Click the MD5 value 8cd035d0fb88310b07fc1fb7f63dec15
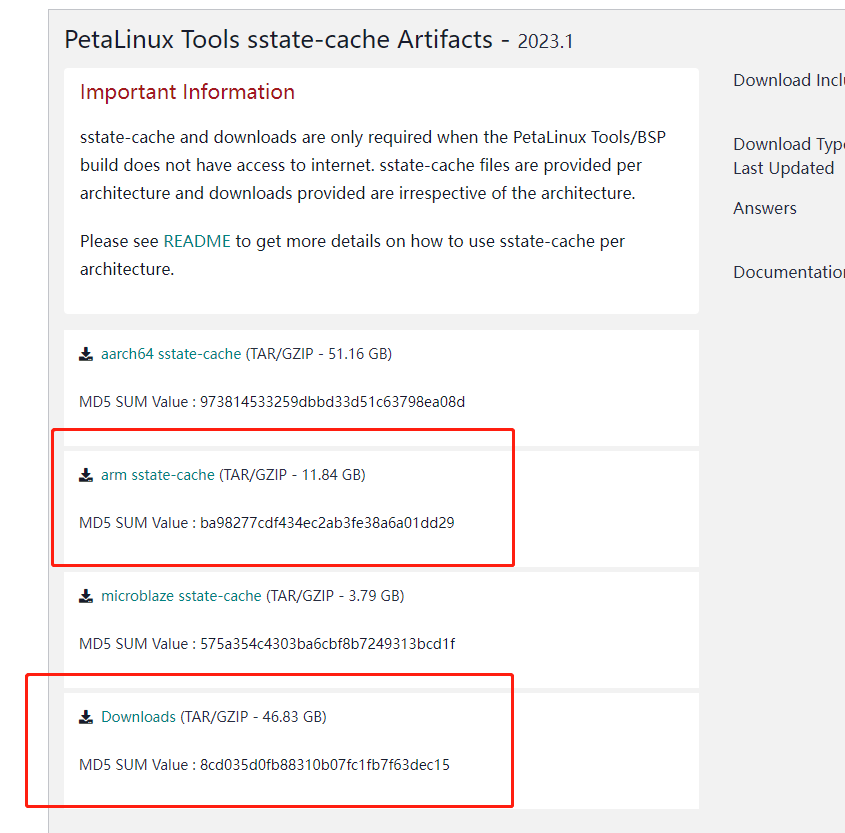 (x=325, y=765)
